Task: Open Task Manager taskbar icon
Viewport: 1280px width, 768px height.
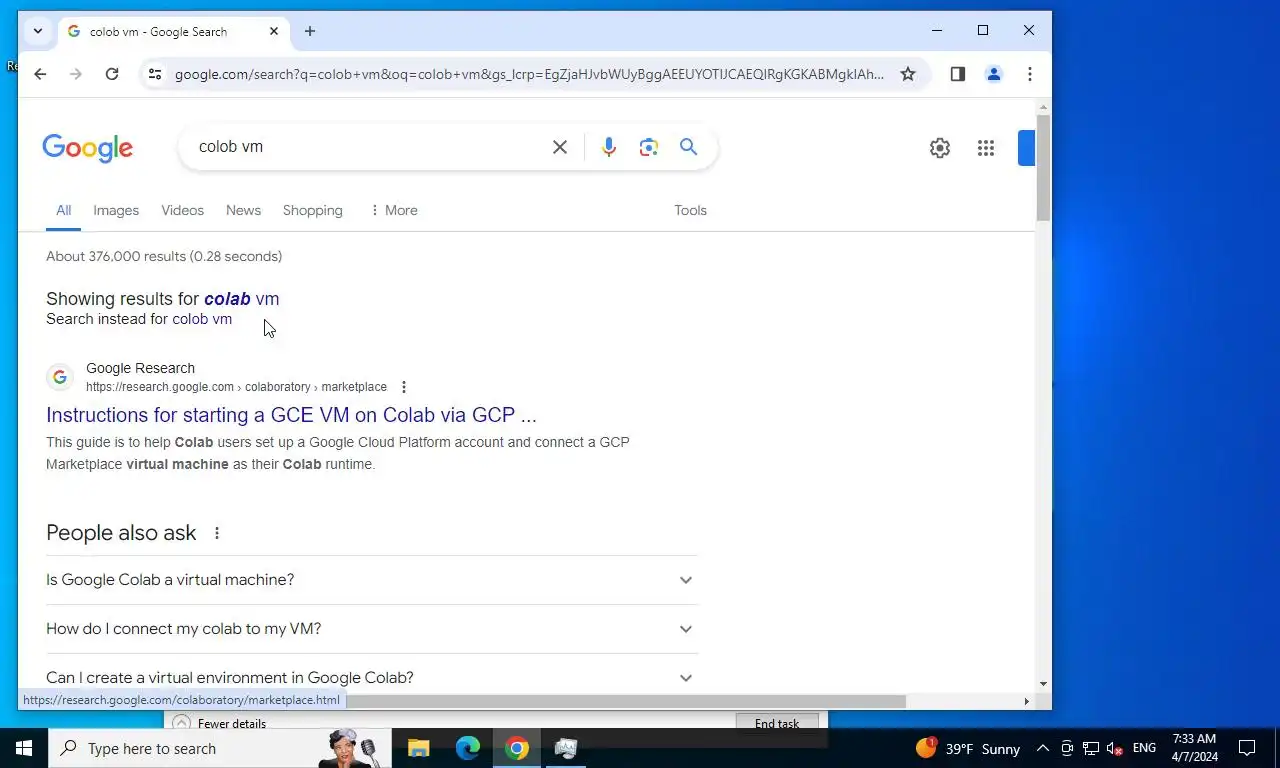Action: 566,748
